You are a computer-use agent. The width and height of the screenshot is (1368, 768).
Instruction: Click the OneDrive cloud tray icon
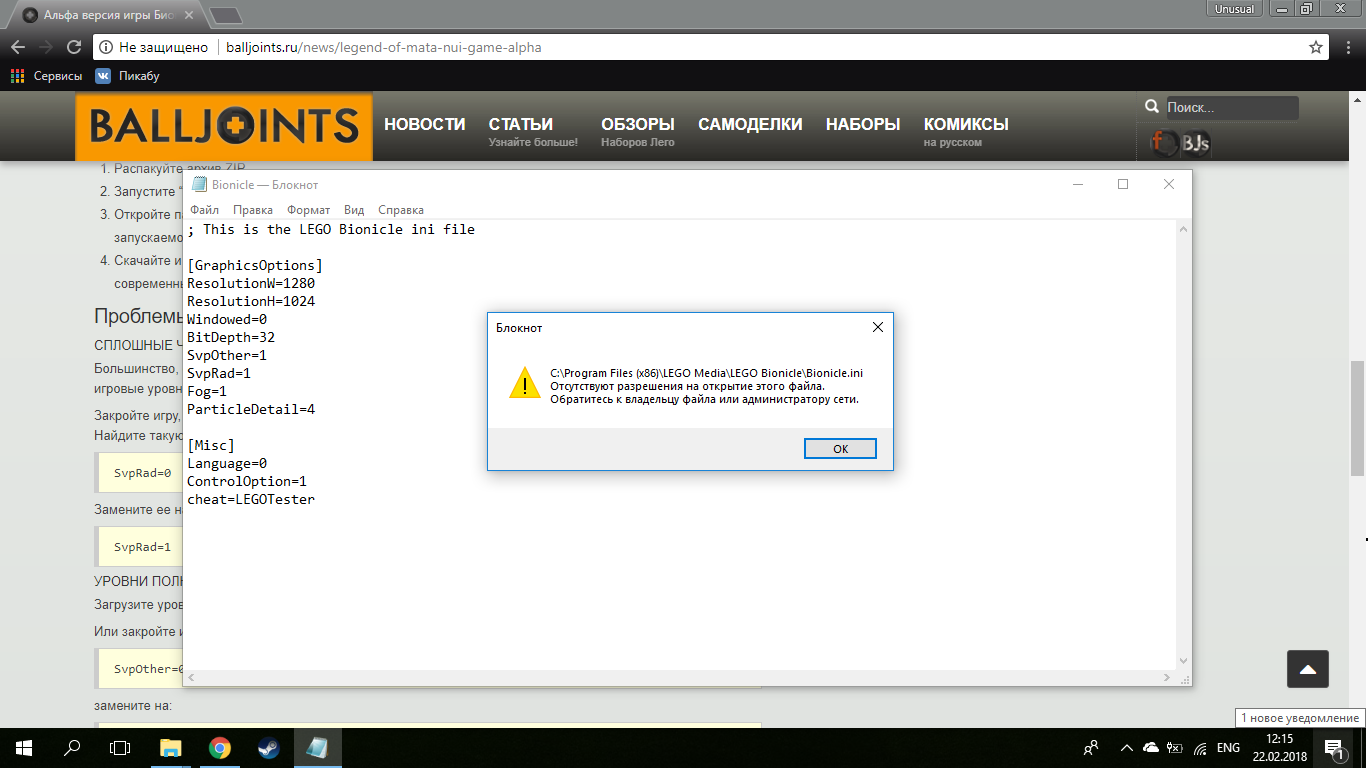coord(1151,747)
